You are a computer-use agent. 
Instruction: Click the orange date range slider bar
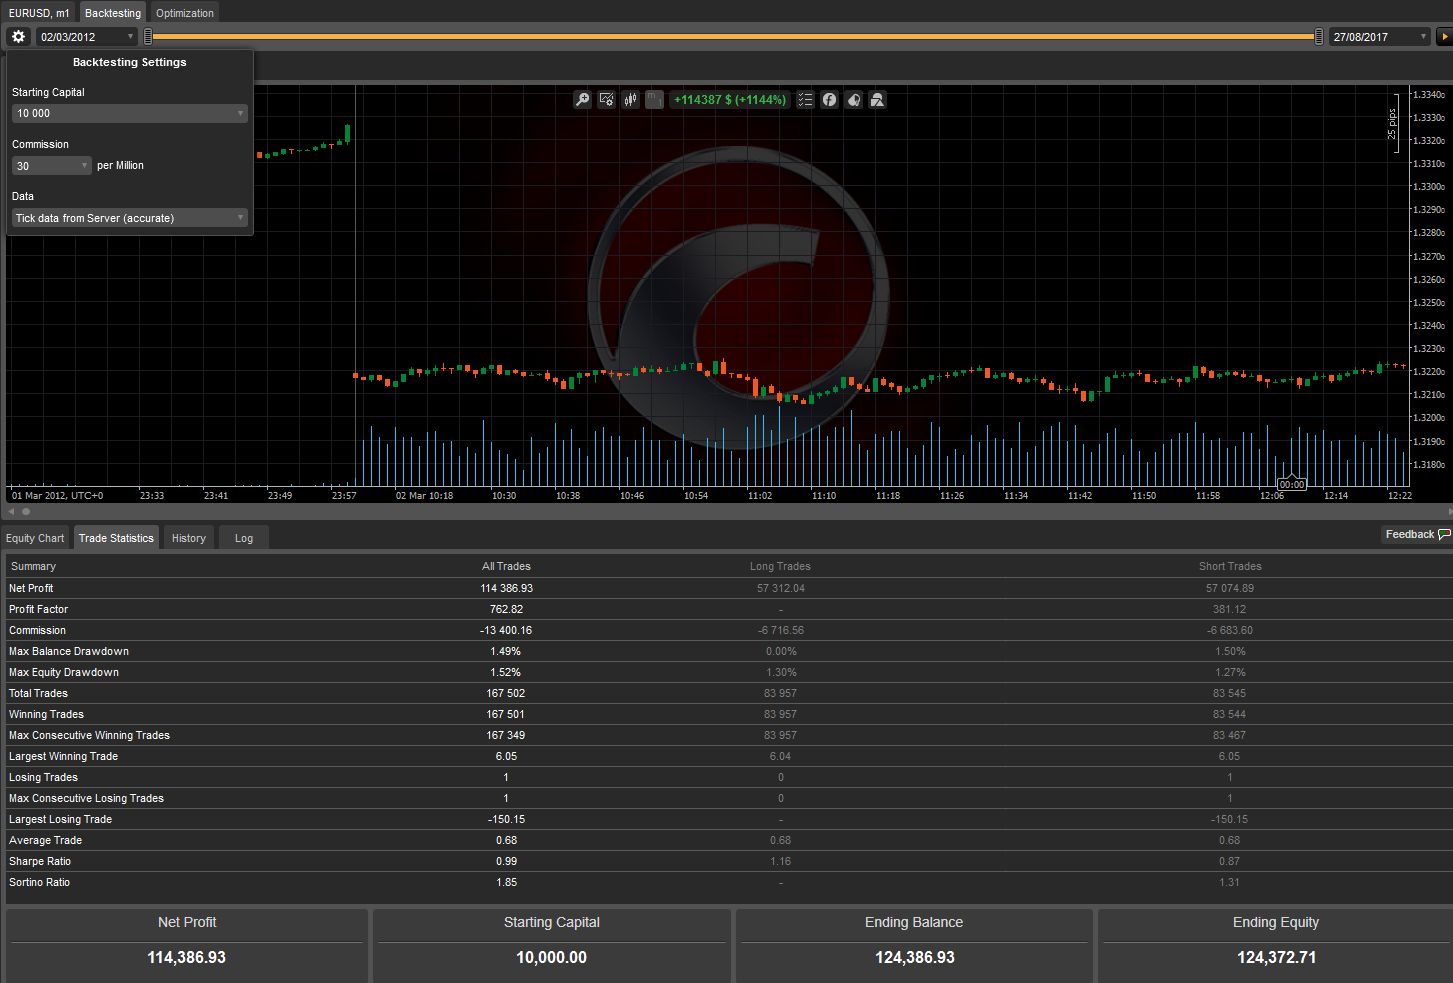733,37
